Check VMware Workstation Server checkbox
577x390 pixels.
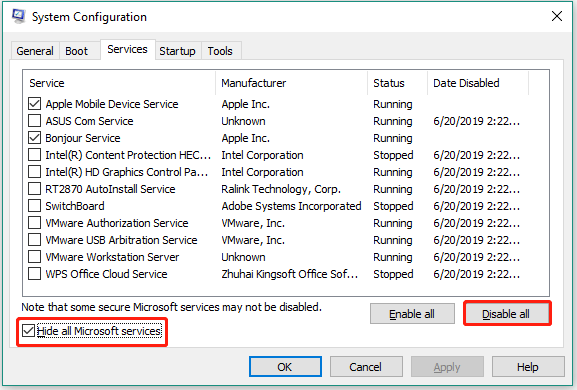(35, 257)
